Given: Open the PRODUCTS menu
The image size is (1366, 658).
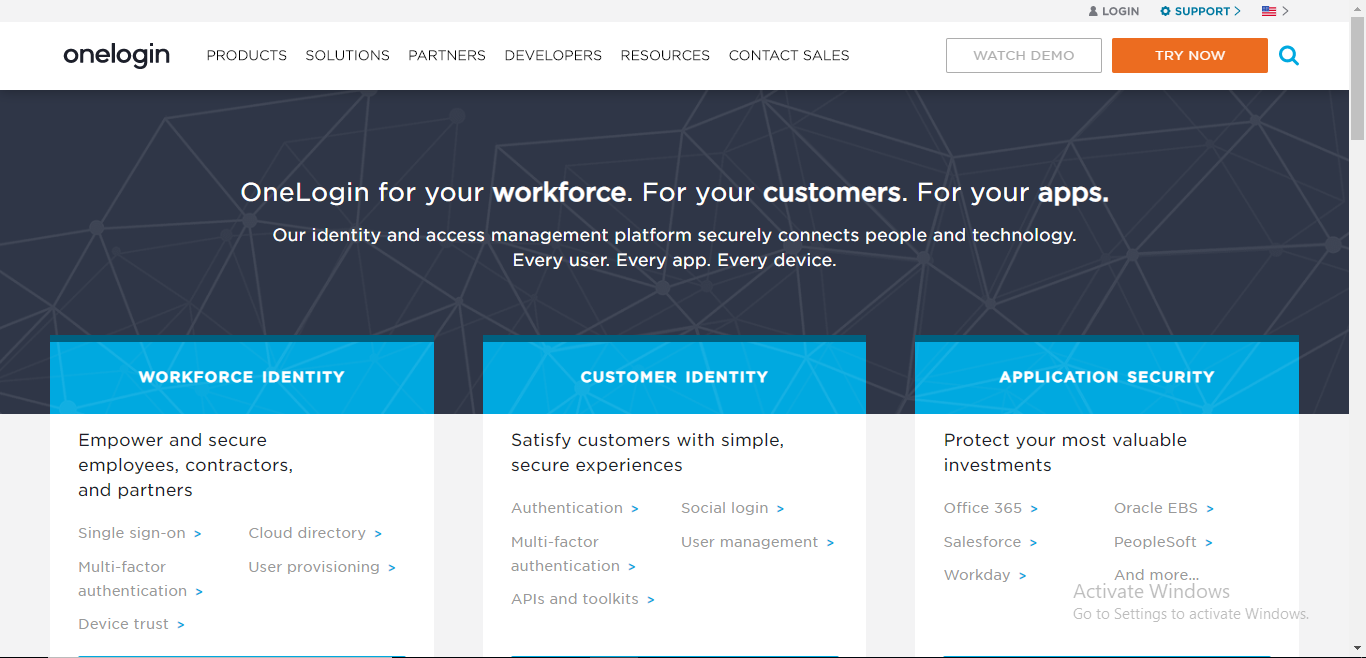Looking at the screenshot, I should click(247, 56).
